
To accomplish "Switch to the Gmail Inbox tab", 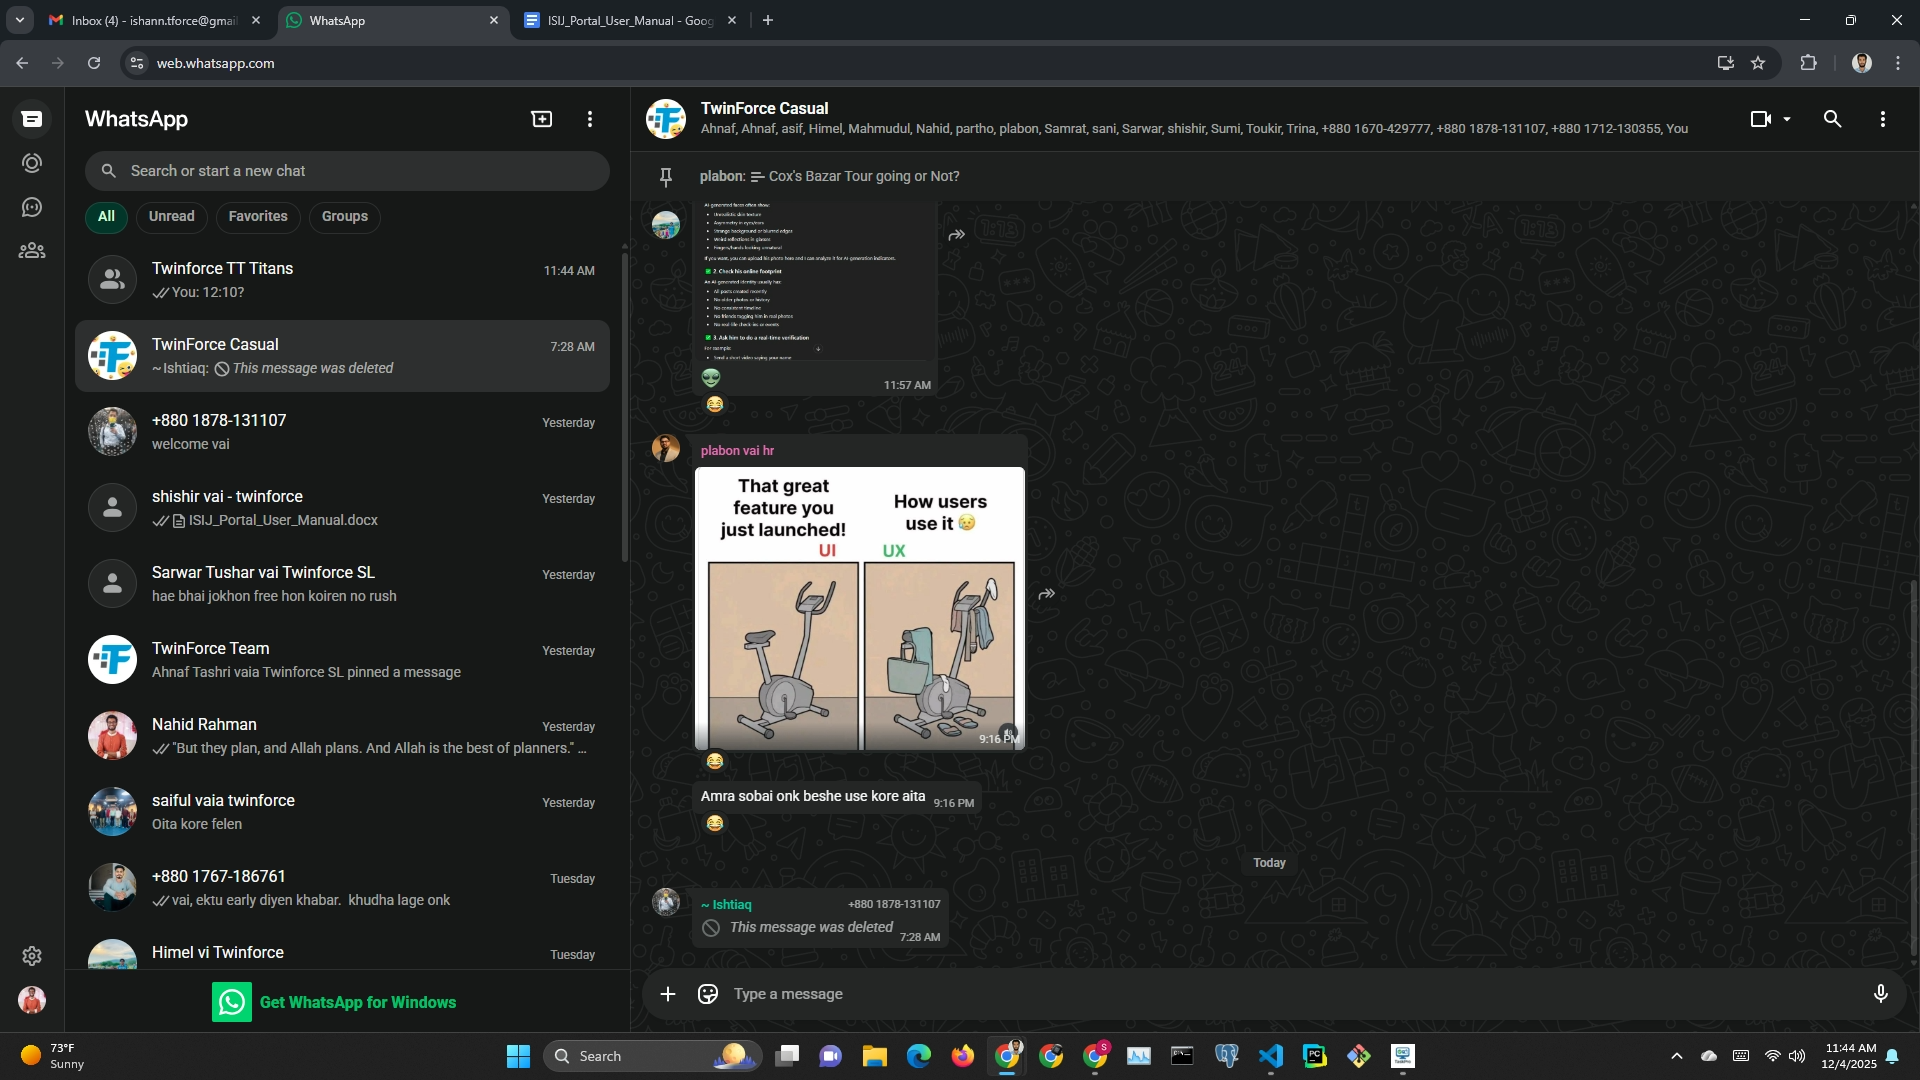I will [150, 20].
